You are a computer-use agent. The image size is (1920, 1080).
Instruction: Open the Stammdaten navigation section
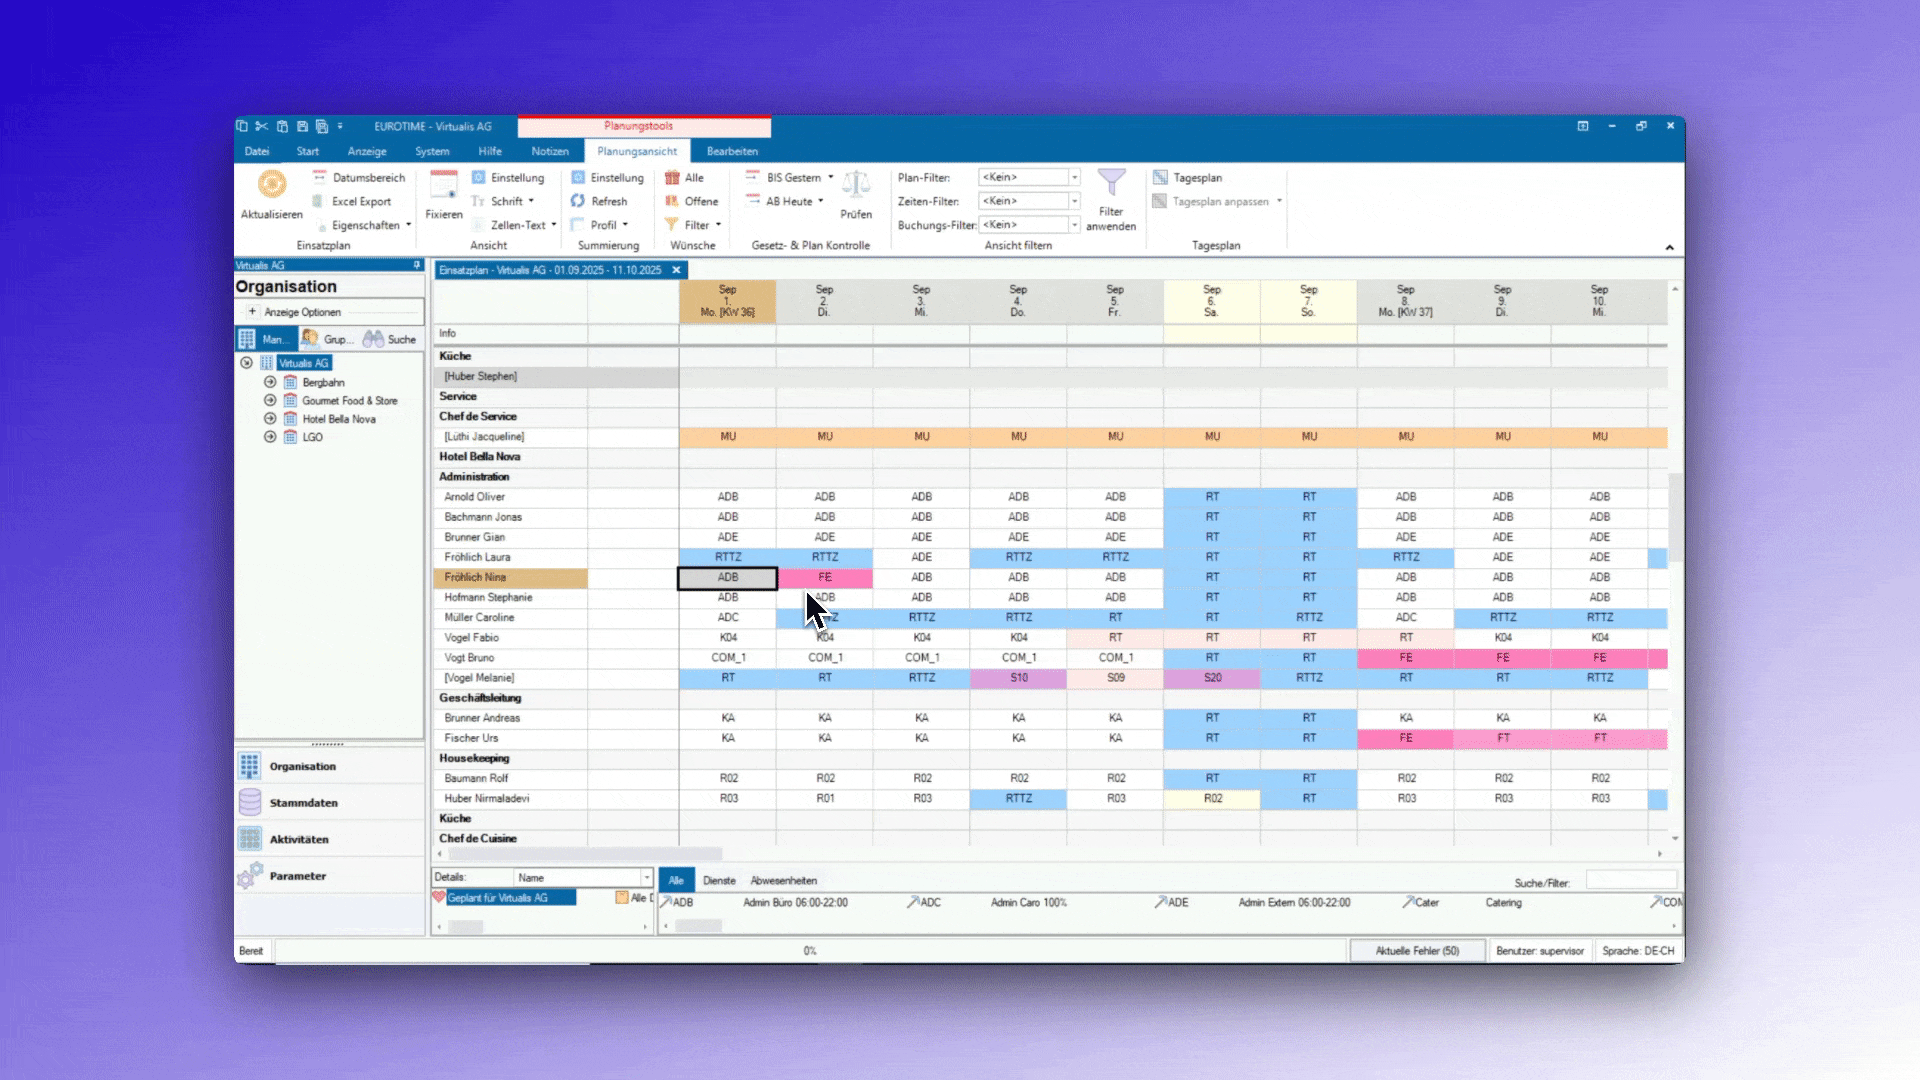click(303, 803)
